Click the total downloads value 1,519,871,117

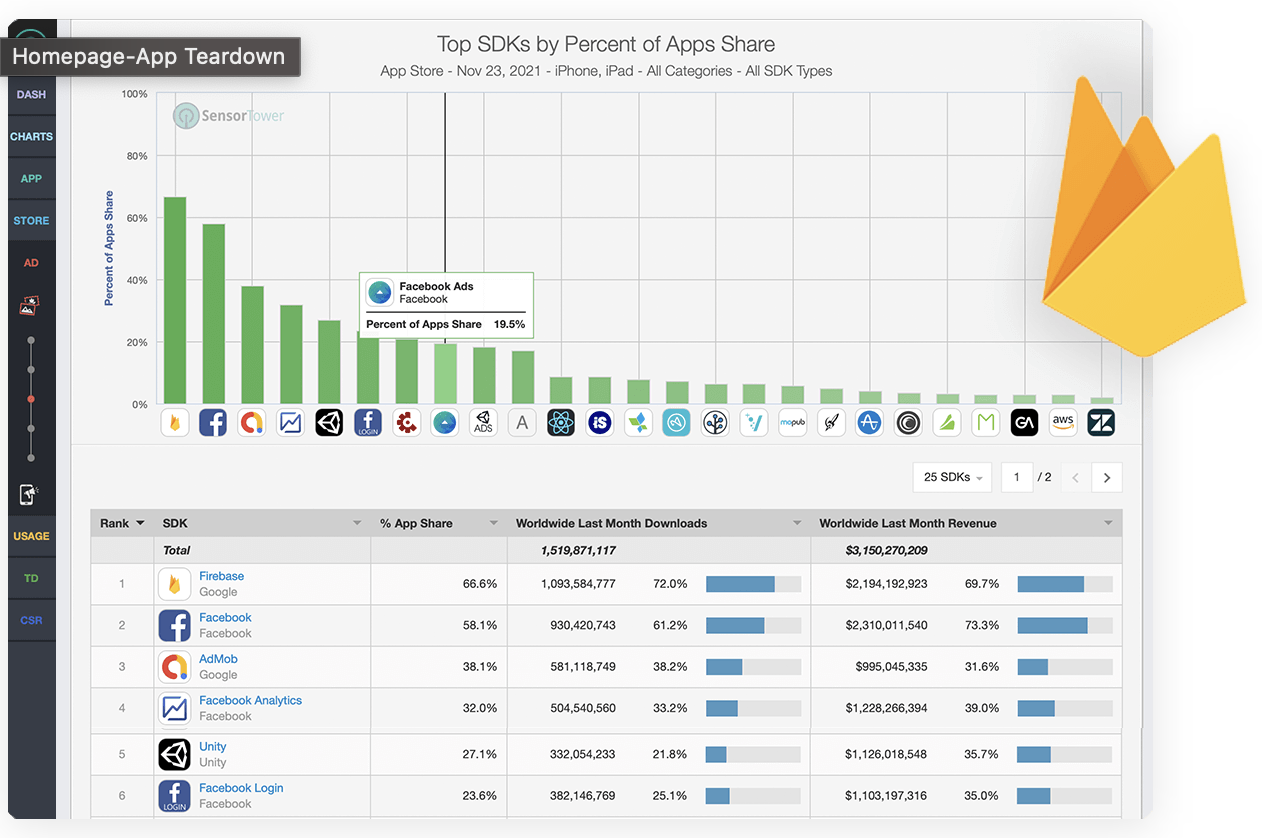[x=578, y=550]
